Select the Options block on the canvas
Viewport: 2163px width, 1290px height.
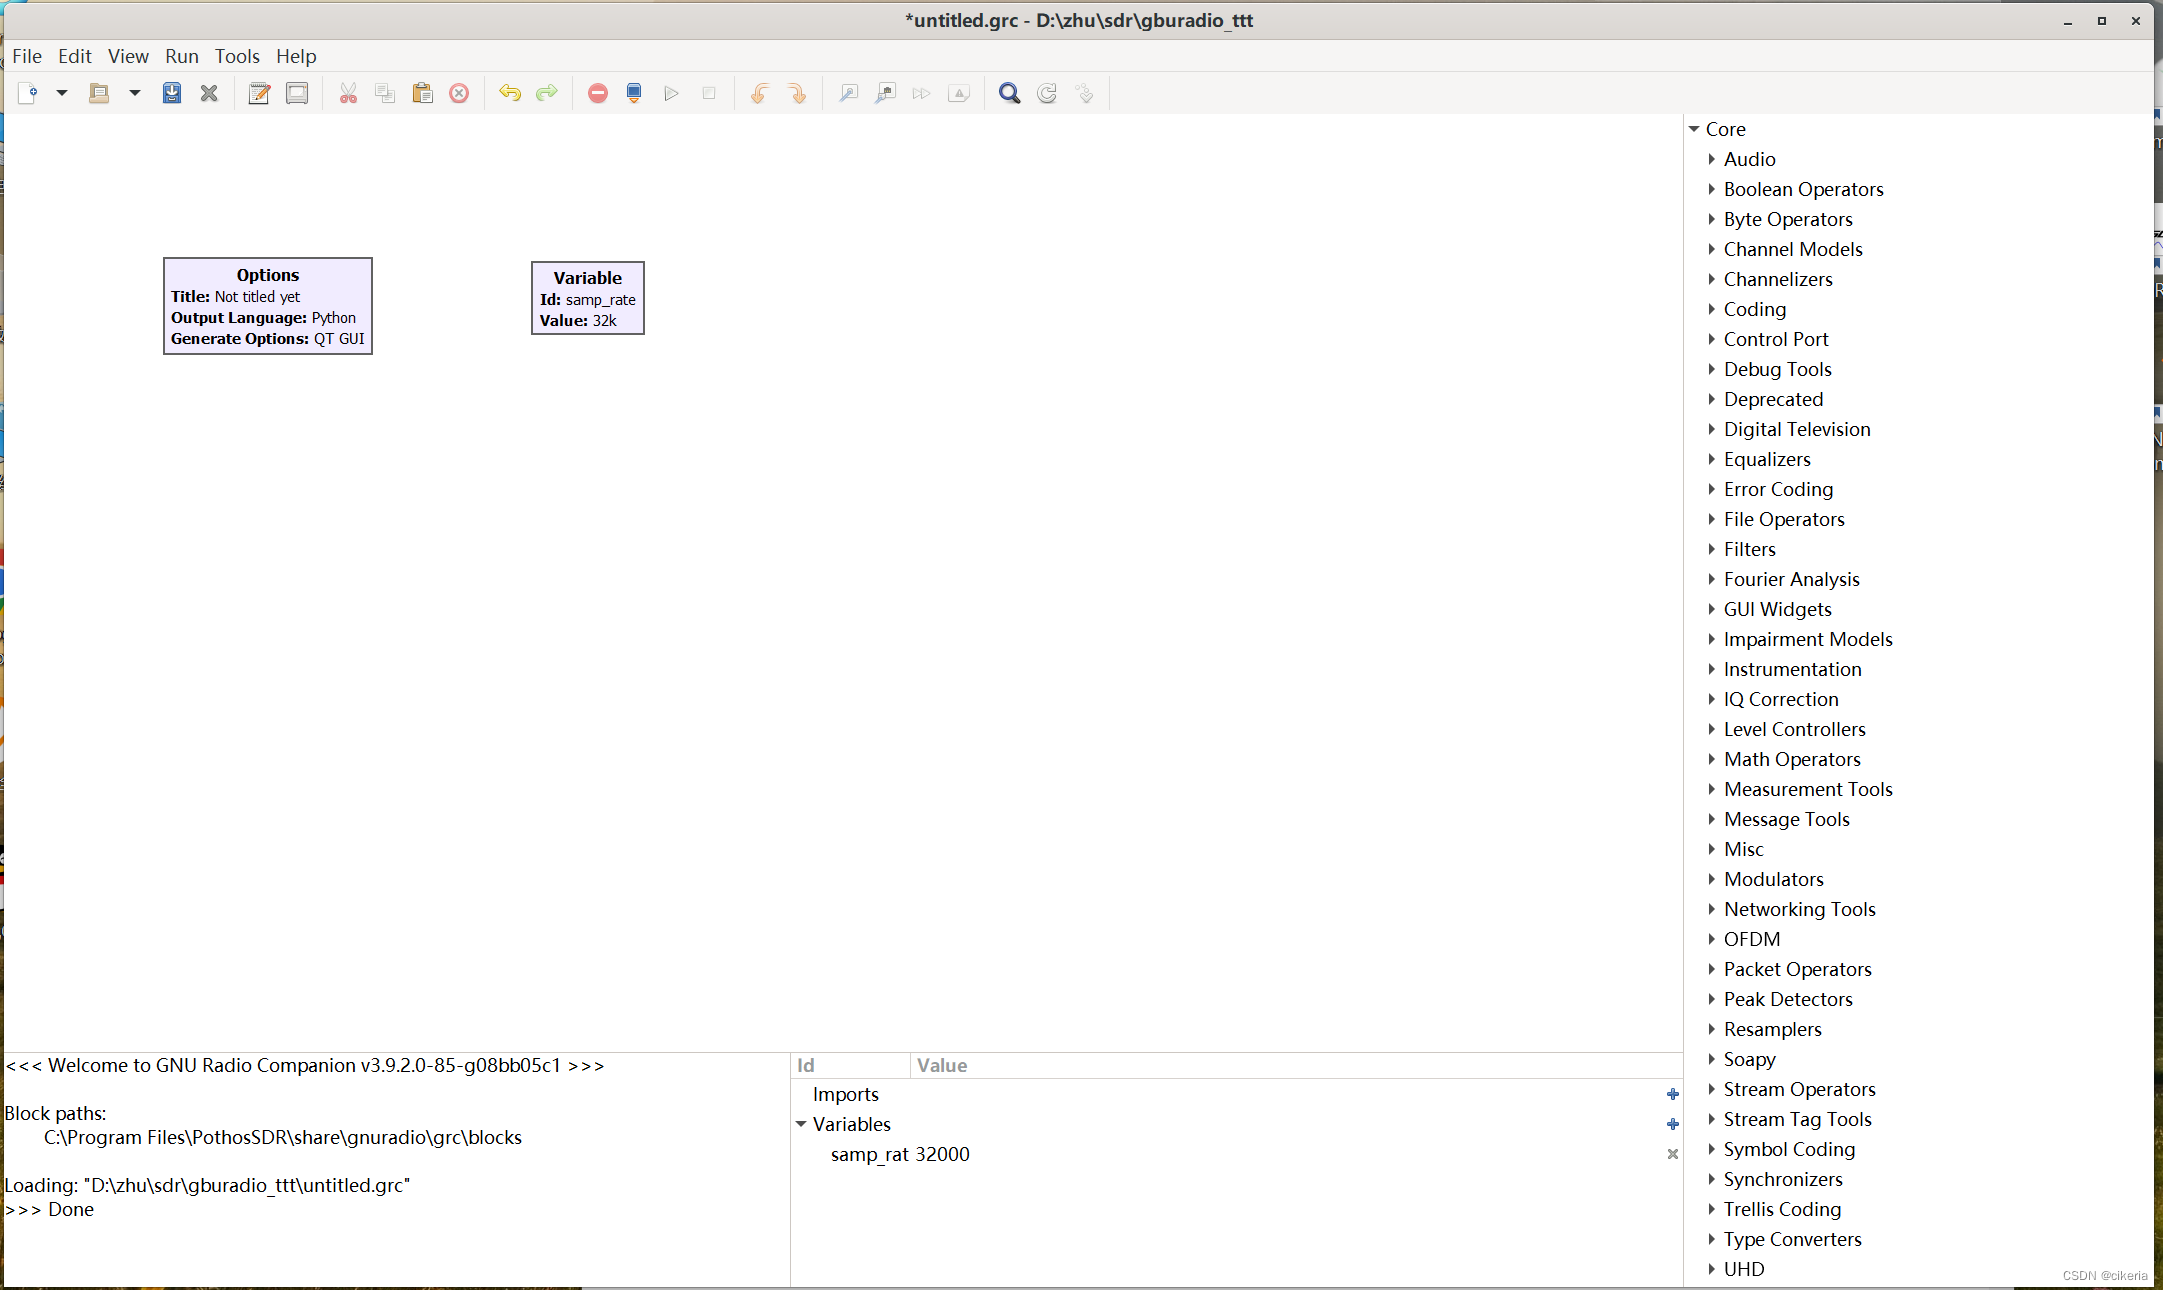click(267, 306)
